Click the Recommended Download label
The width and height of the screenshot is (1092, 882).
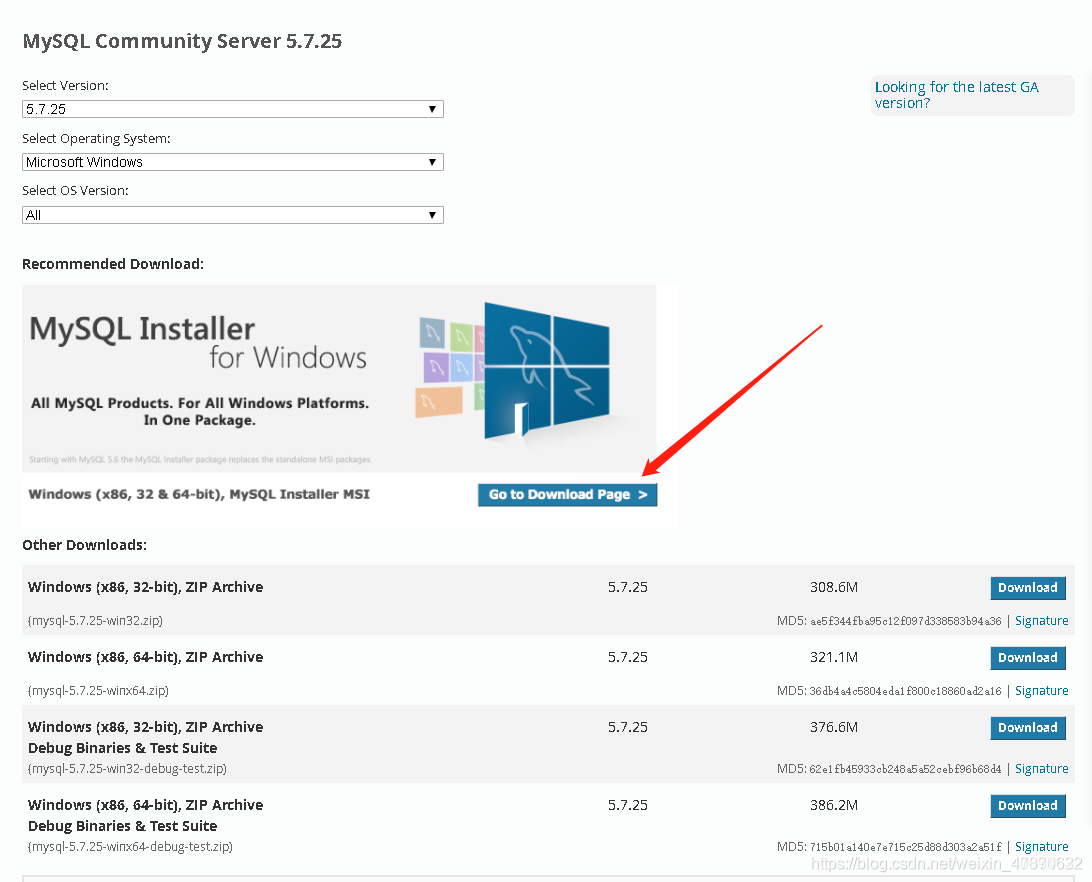[x=113, y=264]
